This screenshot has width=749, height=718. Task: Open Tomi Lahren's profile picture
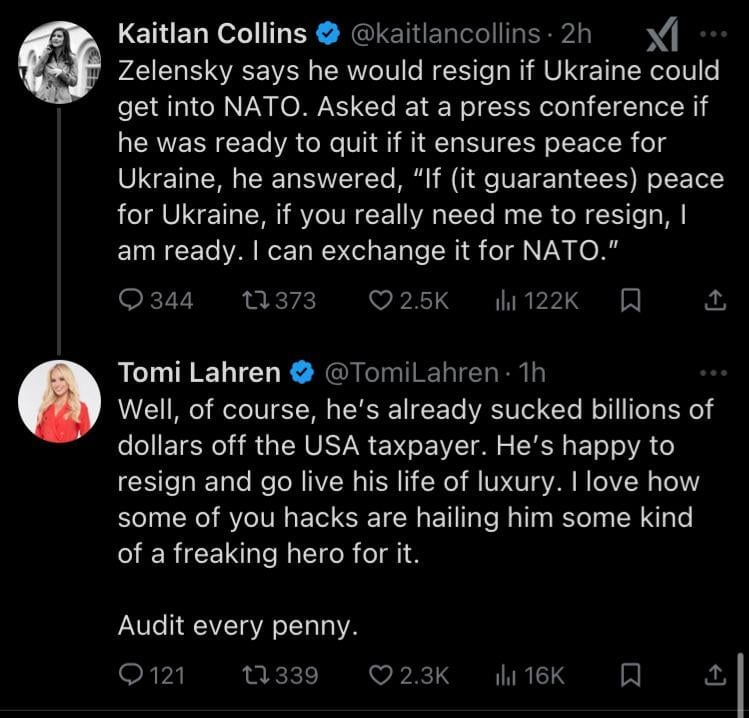pos(59,401)
